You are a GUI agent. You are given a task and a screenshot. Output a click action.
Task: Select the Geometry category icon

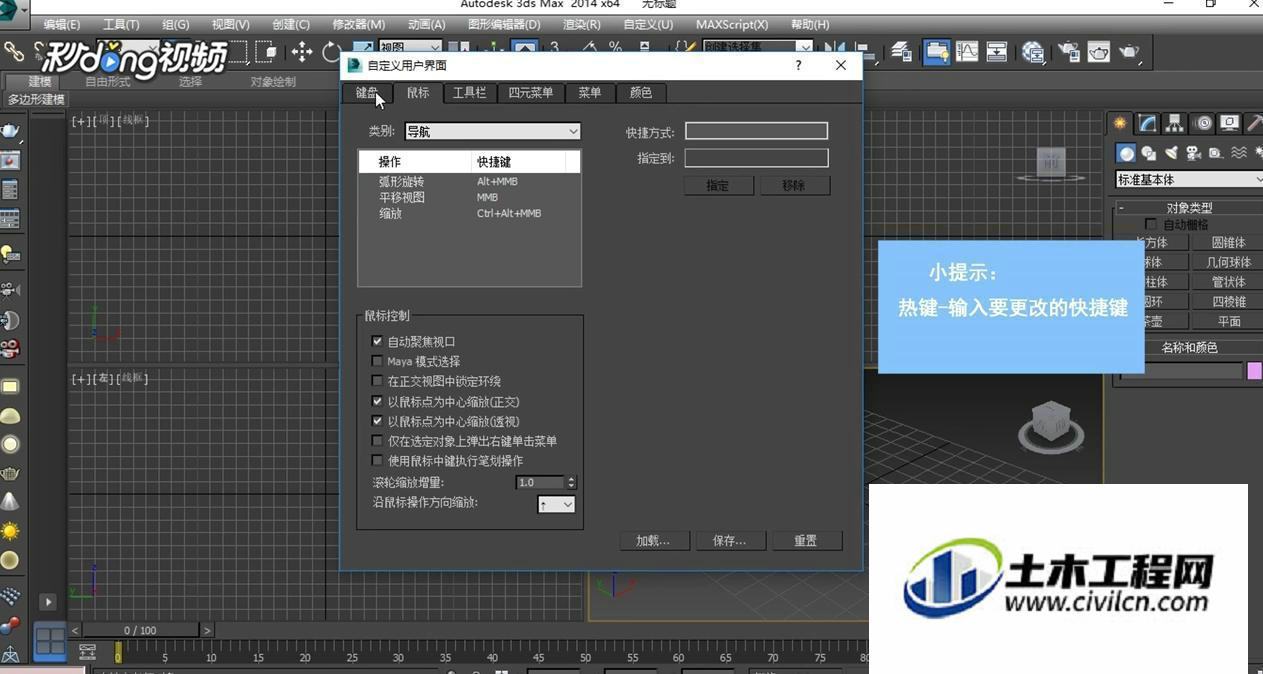(x=1127, y=153)
